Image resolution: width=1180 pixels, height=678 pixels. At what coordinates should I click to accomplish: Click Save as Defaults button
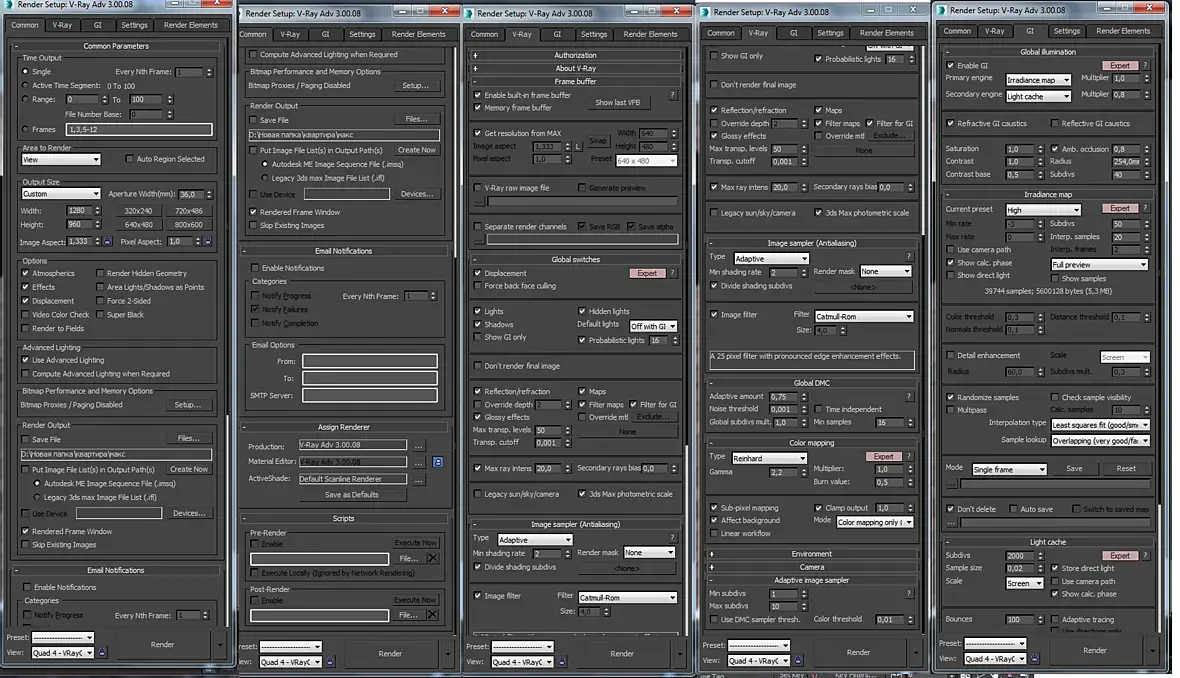click(x=351, y=495)
